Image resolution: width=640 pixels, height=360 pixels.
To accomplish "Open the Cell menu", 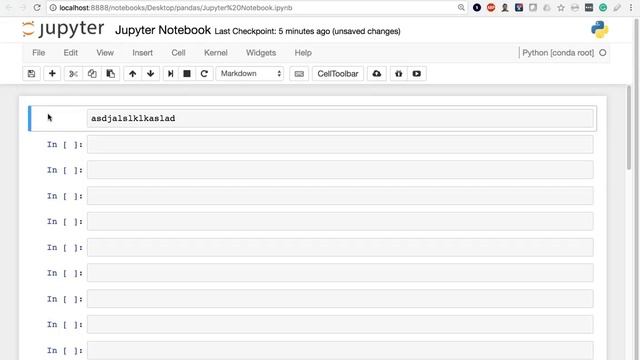I will click(x=178, y=53).
